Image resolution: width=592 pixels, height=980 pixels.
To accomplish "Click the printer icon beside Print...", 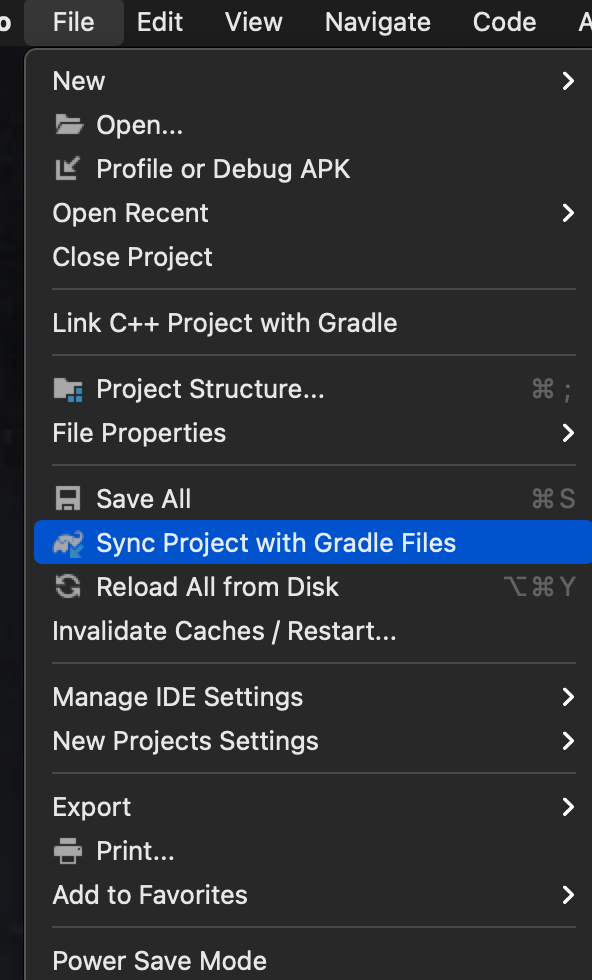I will [x=68, y=851].
